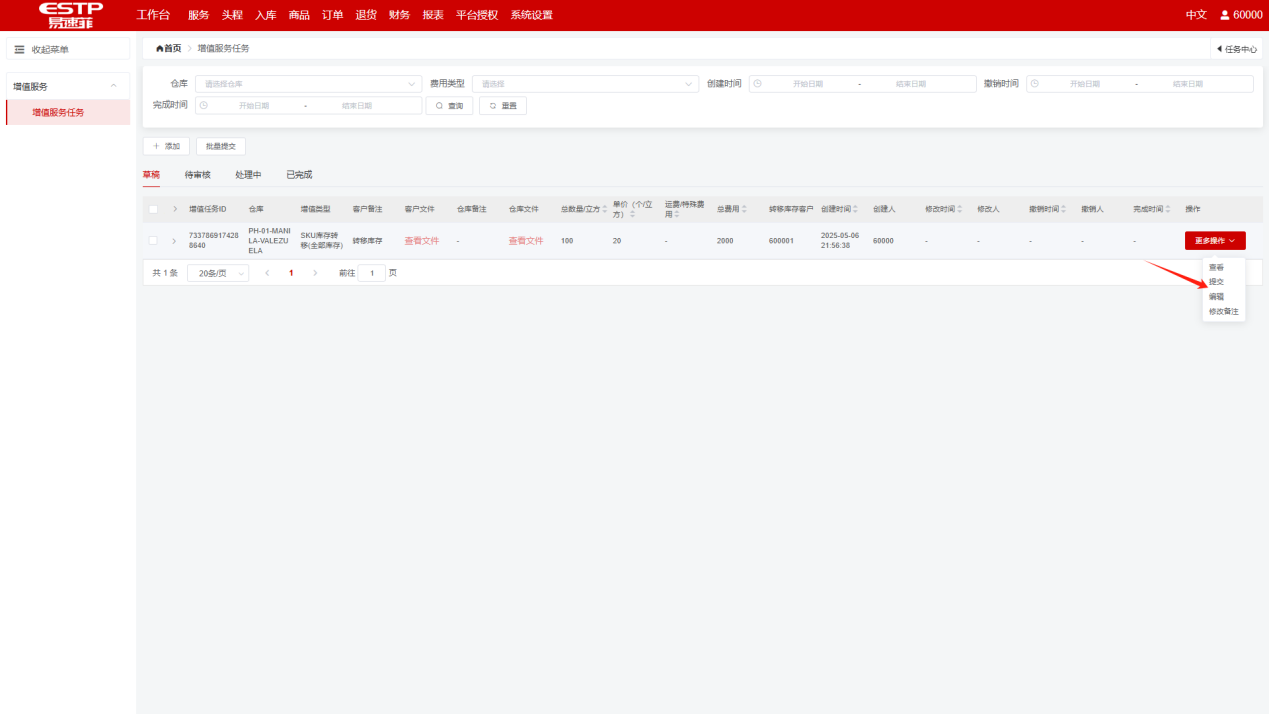The image size is (1269, 714).
Task: Toggle the select-all checkbox in table header
Action: pos(153,209)
